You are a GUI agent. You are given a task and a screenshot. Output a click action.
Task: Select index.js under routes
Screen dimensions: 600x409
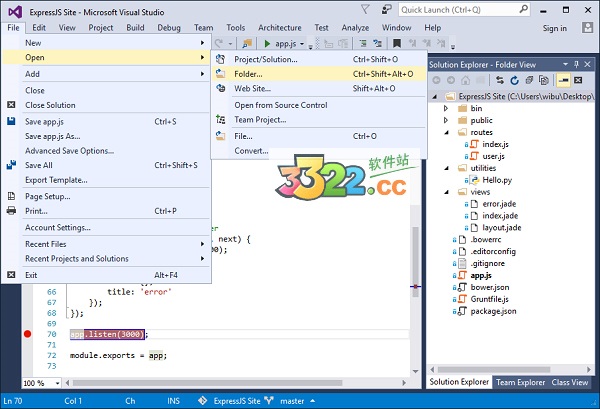(495, 144)
